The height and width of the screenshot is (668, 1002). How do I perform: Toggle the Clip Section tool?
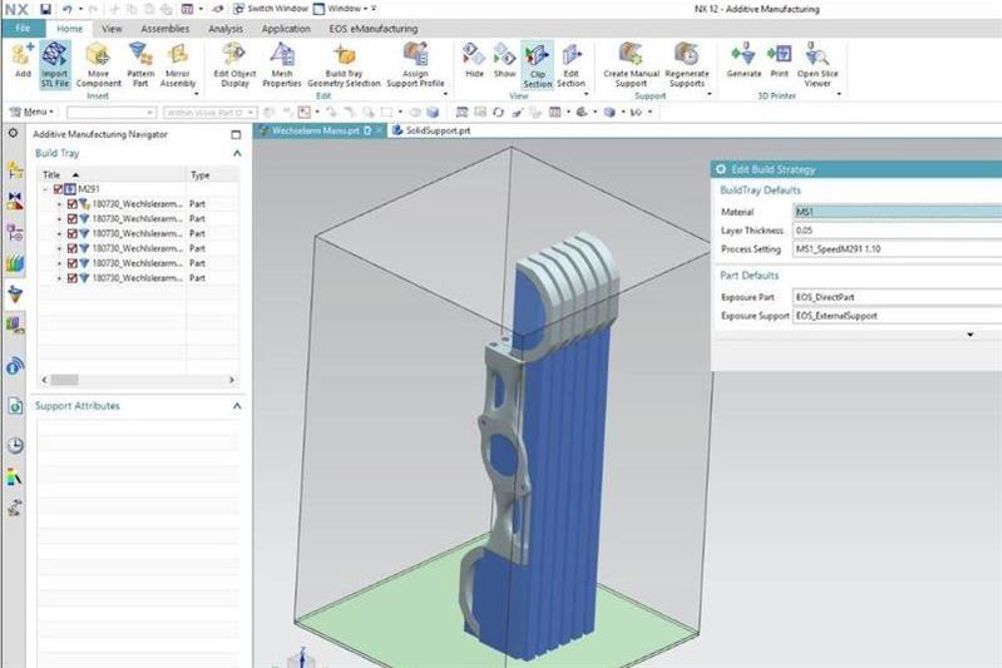coord(537,65)
